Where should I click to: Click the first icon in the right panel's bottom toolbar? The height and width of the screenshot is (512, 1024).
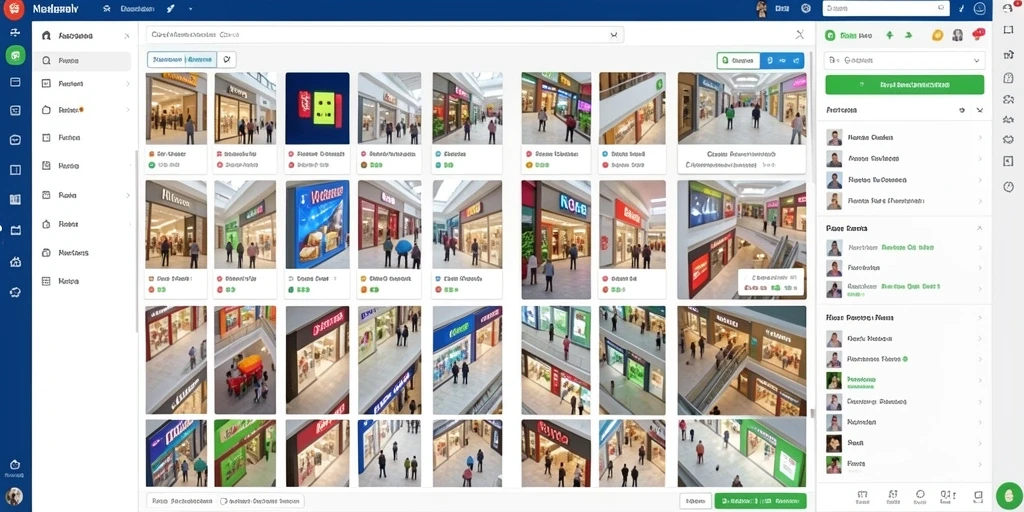coord(862,495)
